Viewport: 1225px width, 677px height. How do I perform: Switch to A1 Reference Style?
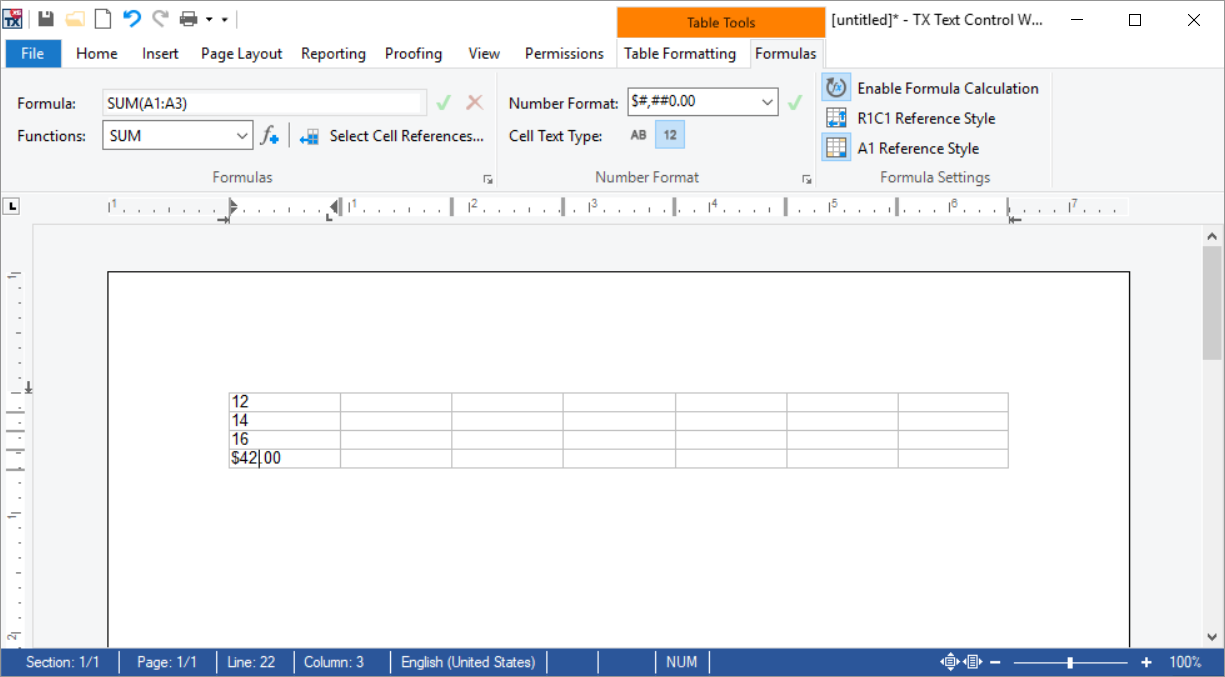click(x=901, y=148)
